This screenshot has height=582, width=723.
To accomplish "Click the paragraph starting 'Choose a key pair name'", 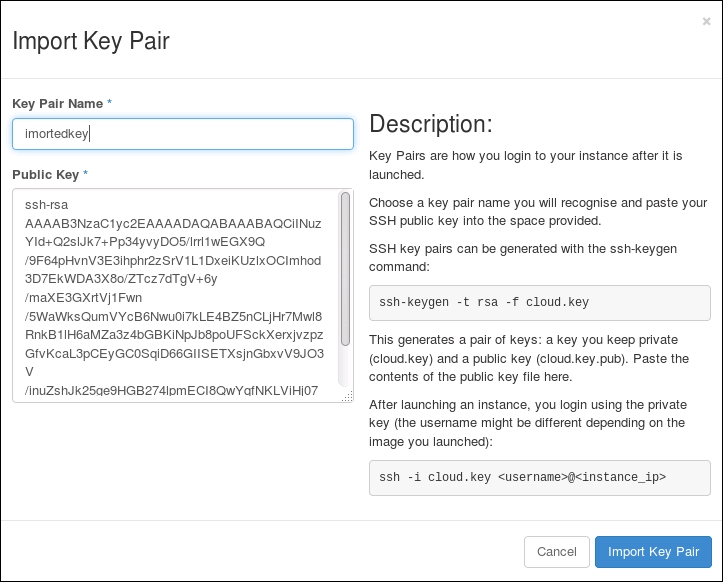I will point(538,212).
